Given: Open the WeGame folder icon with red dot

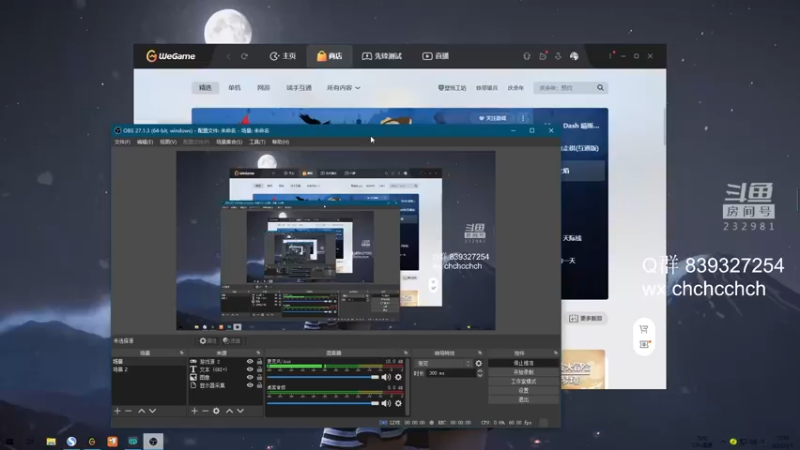Looking at the screenshot, I should [x=543, y=56].
